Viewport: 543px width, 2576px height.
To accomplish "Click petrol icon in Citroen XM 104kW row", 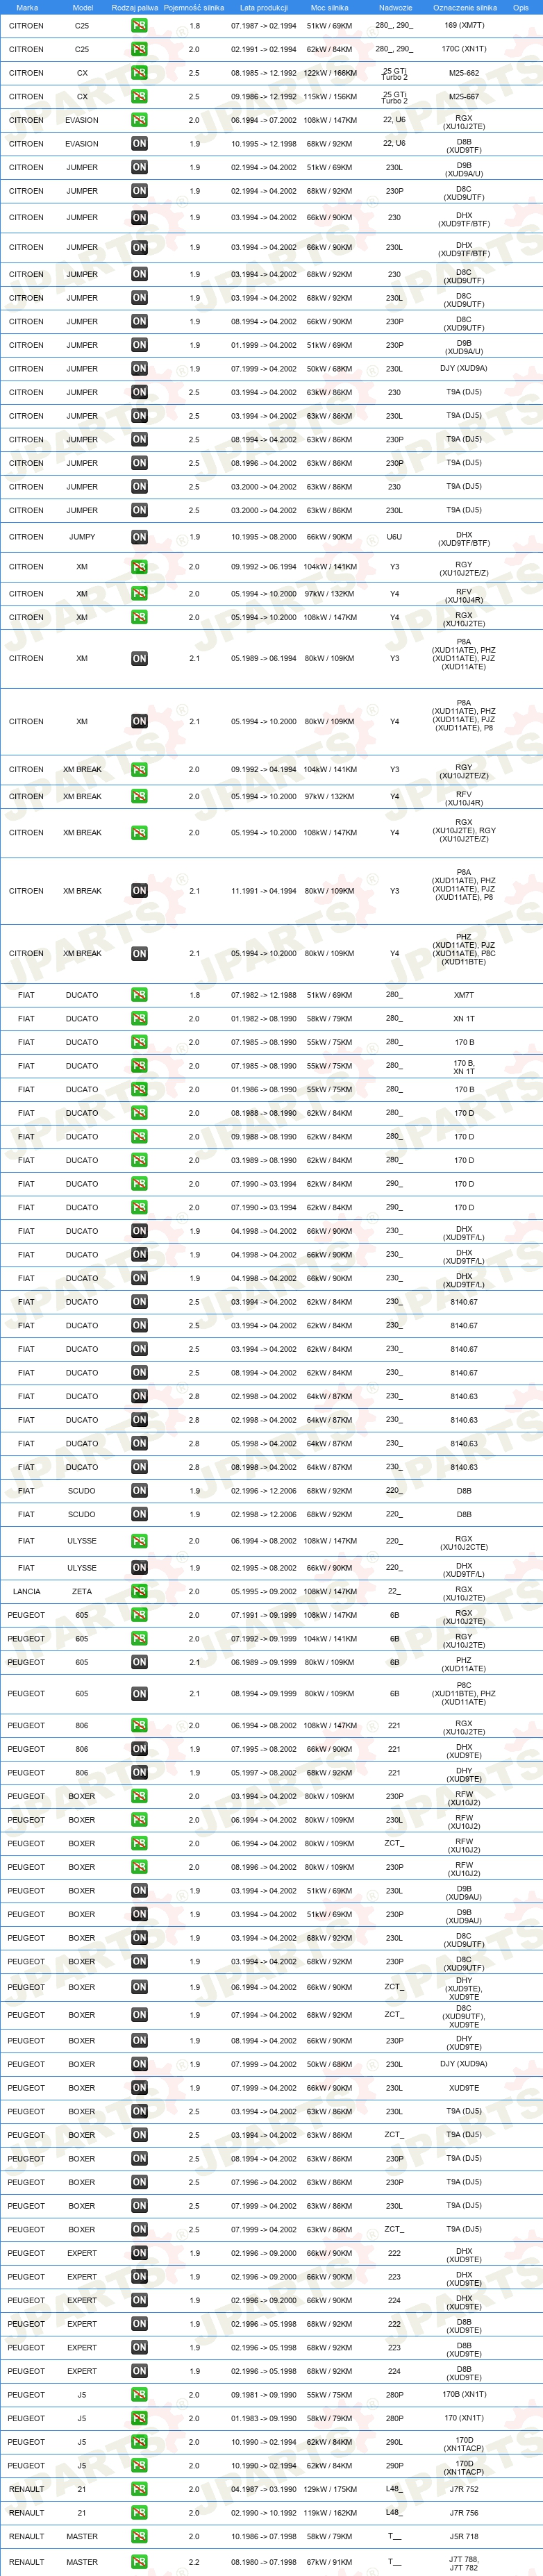I will pos(139,567).
